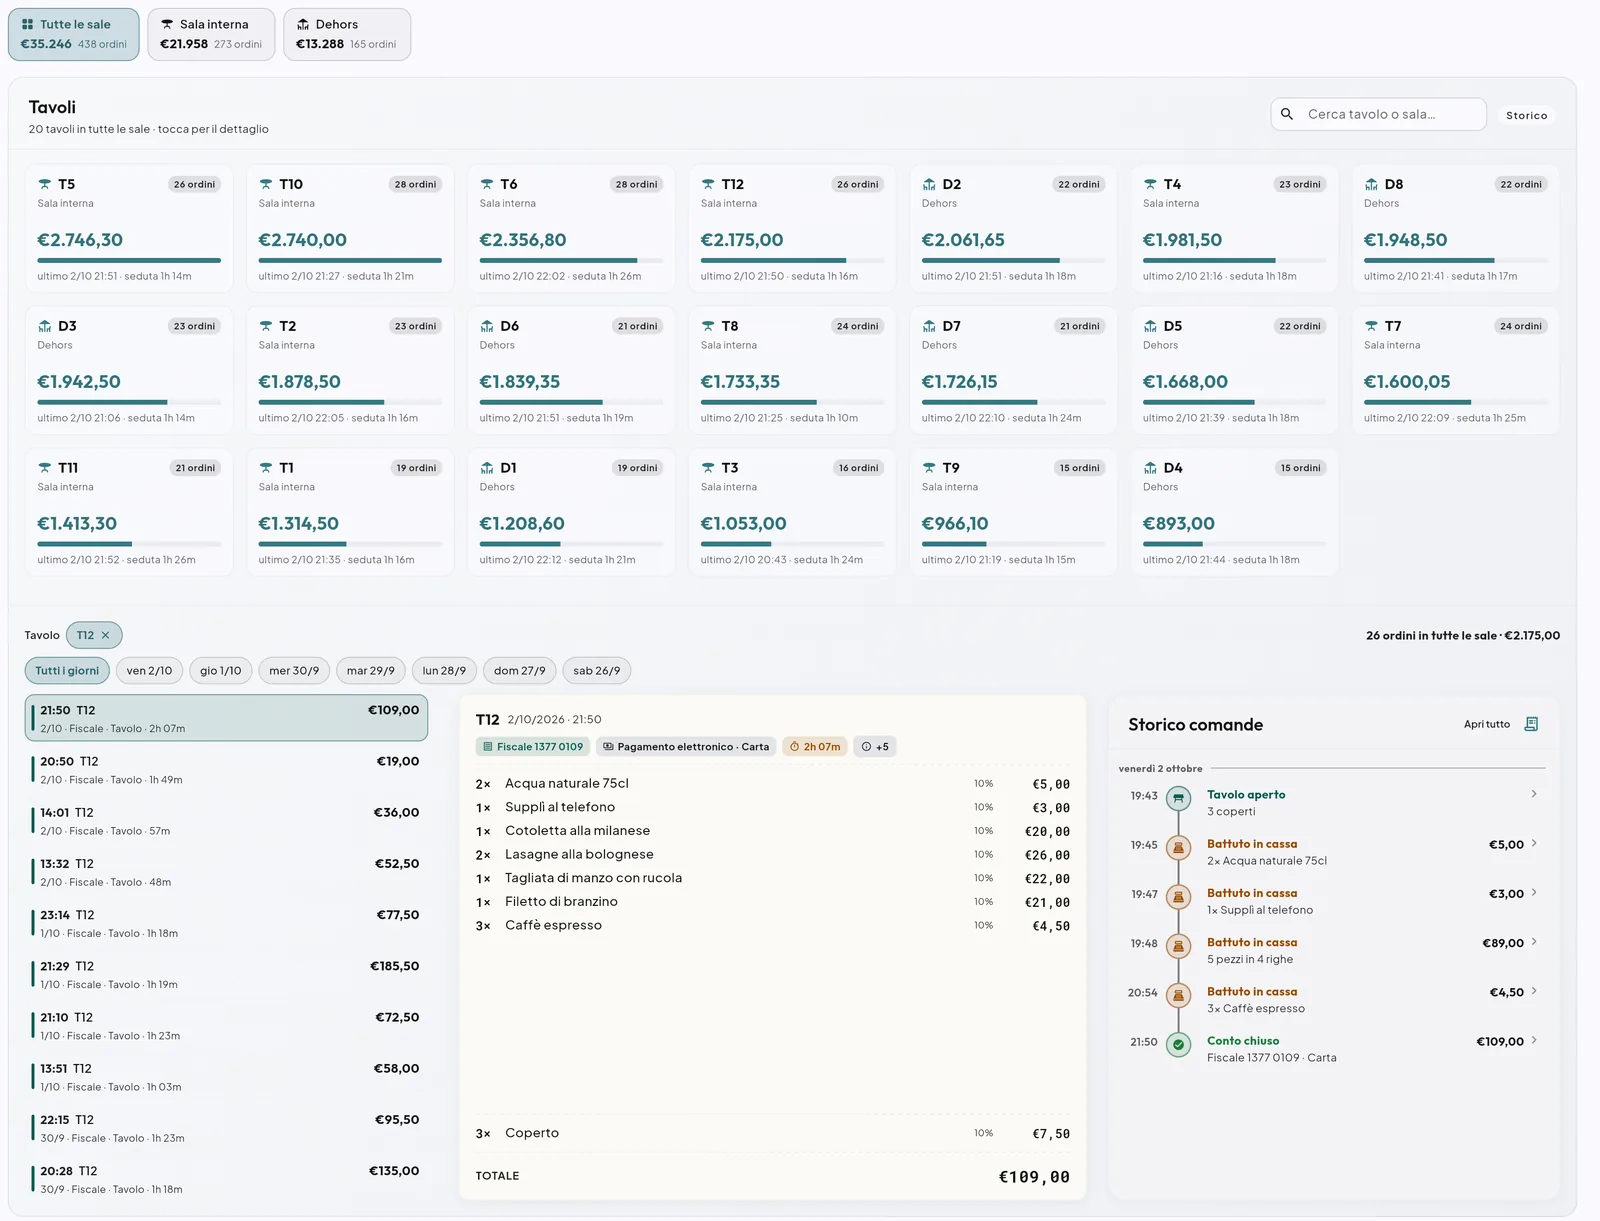Click the Conto chiuso checkmark icon
Screen dimensions: 1600x1221
point(1179,1044)
